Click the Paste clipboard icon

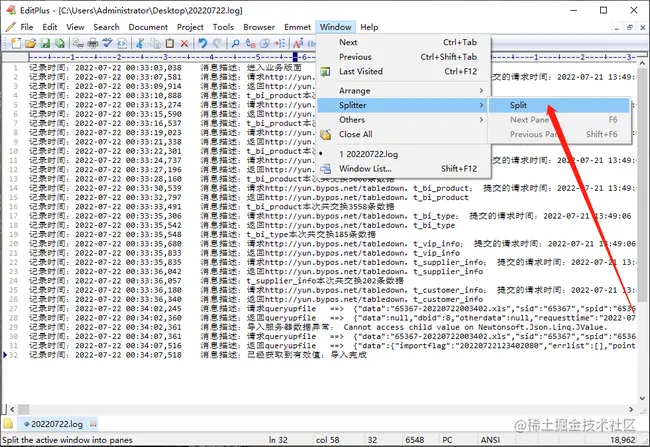170,43
